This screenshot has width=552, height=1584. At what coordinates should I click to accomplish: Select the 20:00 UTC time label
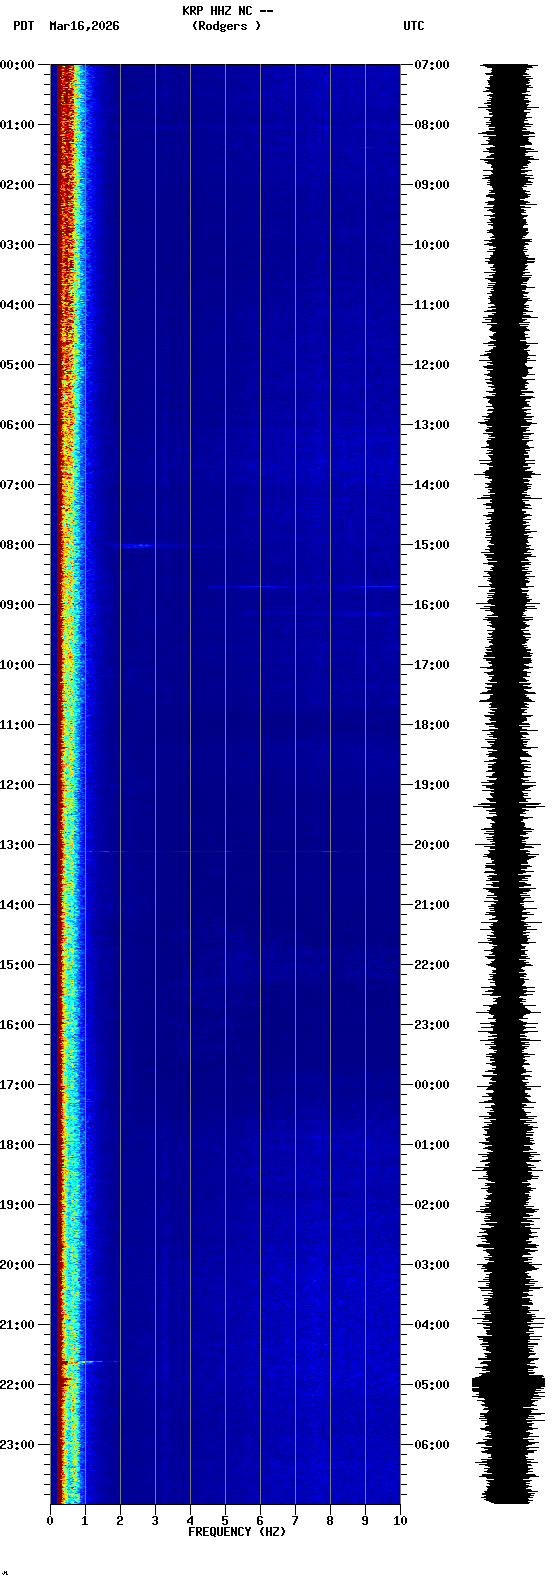(432, 845)
